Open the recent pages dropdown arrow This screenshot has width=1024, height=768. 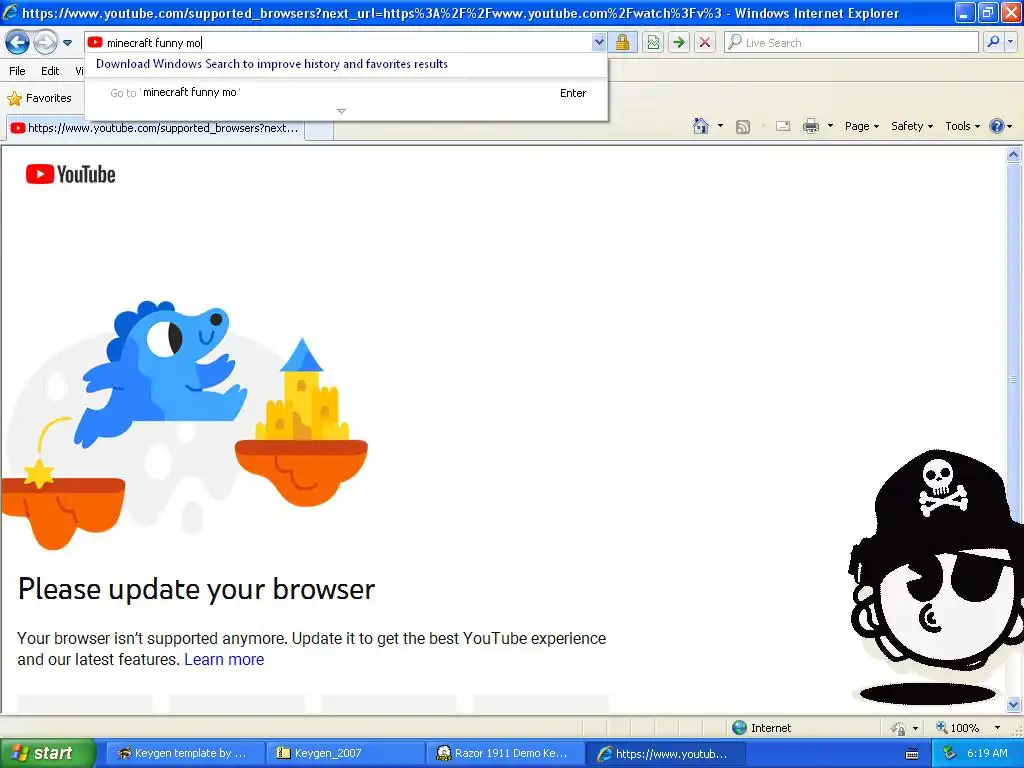pyautogui.click(x=67, y=43)
